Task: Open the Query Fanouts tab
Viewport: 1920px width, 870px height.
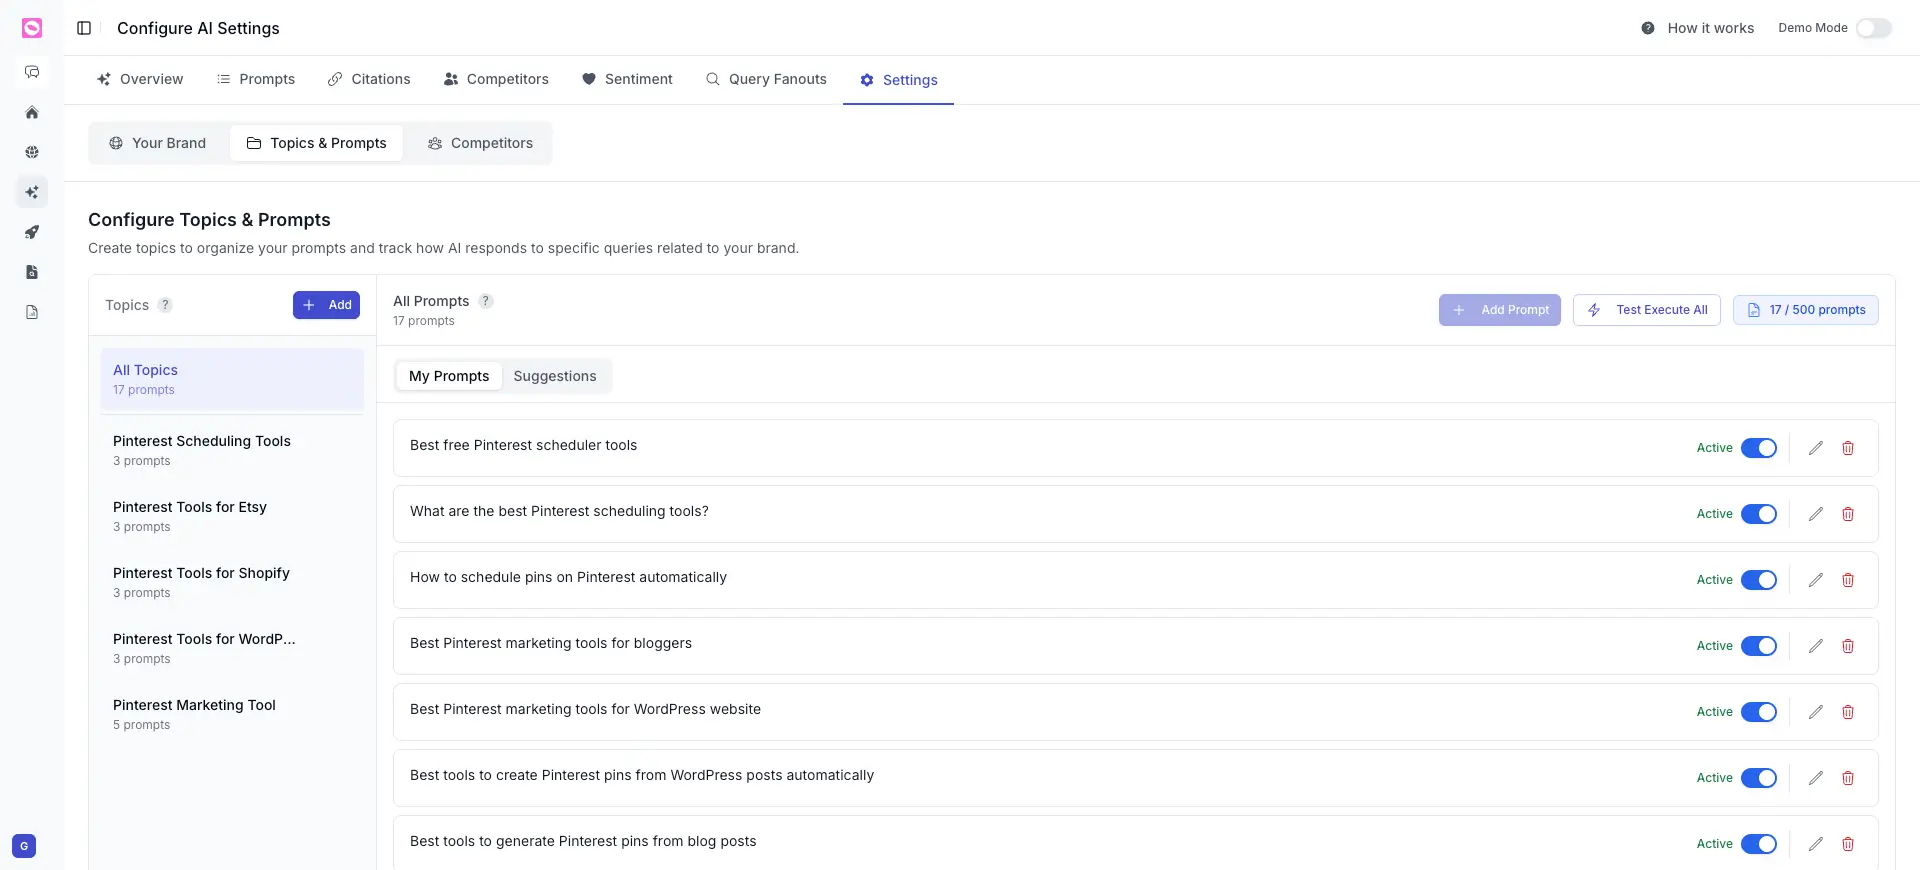Action: point(766,79)
